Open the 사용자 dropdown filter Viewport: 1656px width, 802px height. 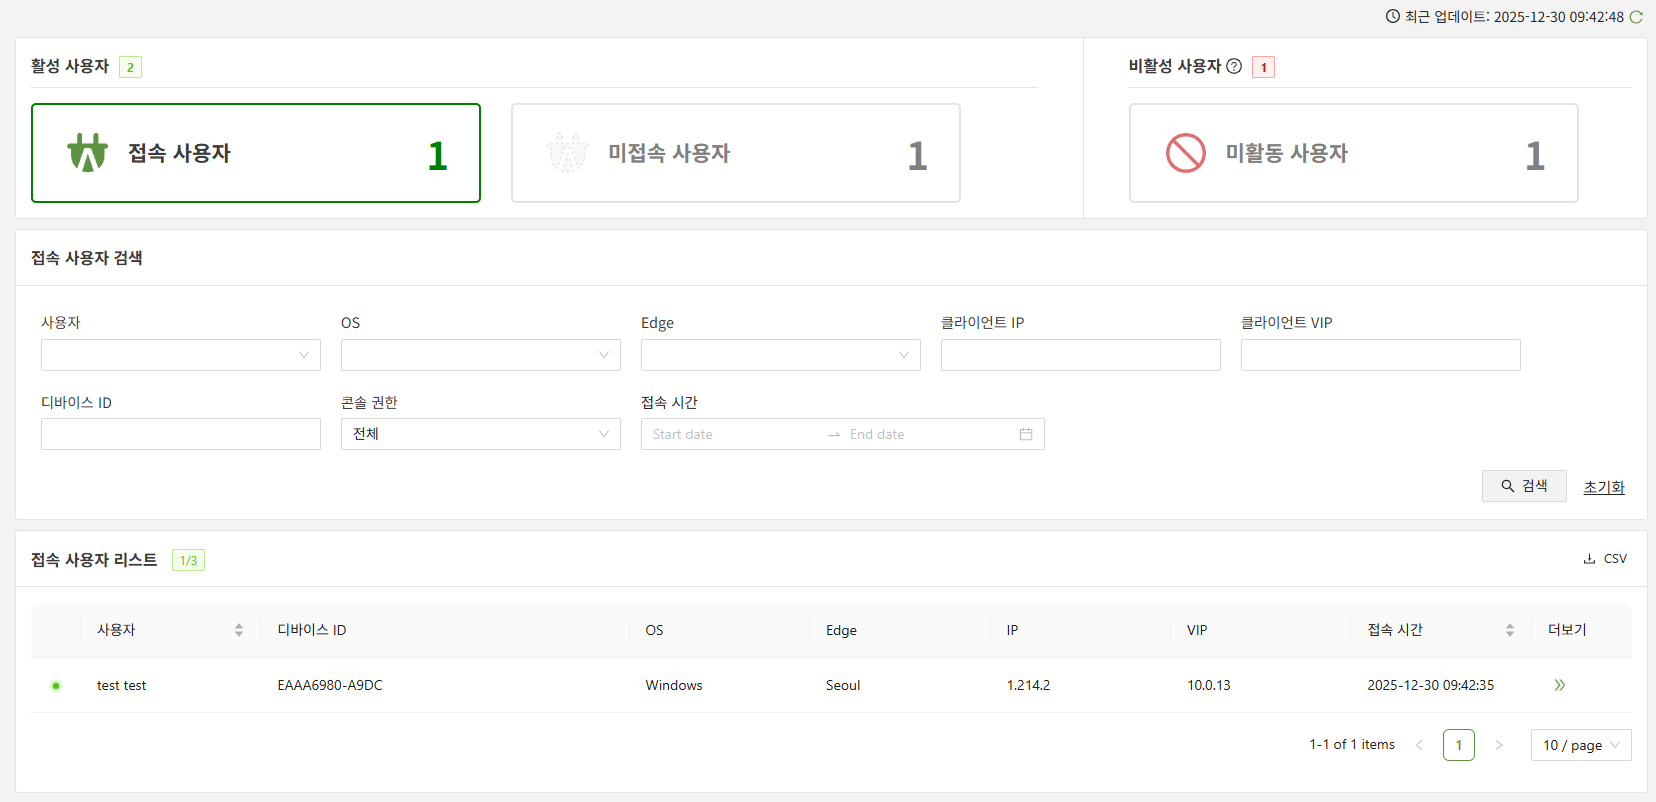[x=180, y=355]
